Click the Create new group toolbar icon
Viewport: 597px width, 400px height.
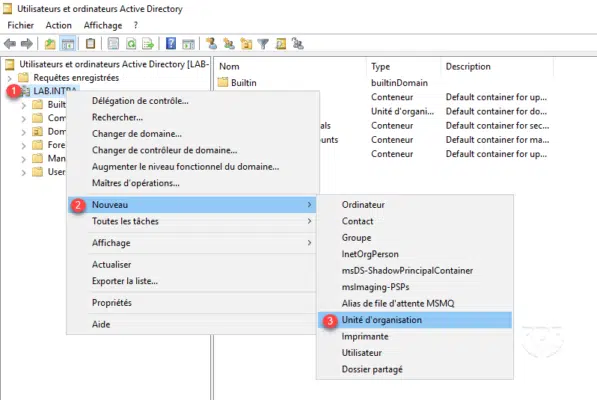(229, 44)
